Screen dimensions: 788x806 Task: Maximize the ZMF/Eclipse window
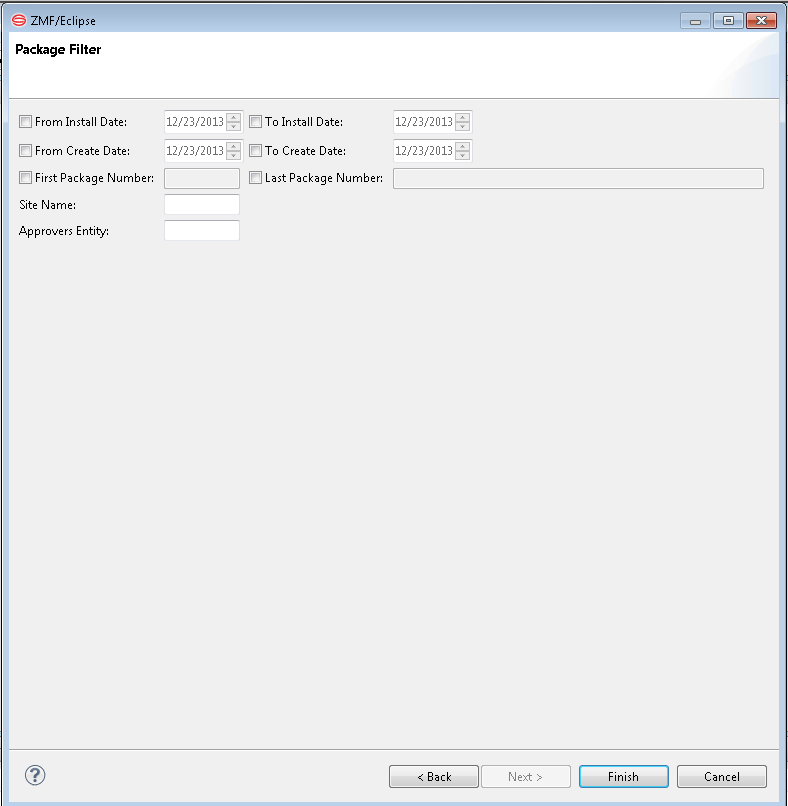click(x=728, y=21)
